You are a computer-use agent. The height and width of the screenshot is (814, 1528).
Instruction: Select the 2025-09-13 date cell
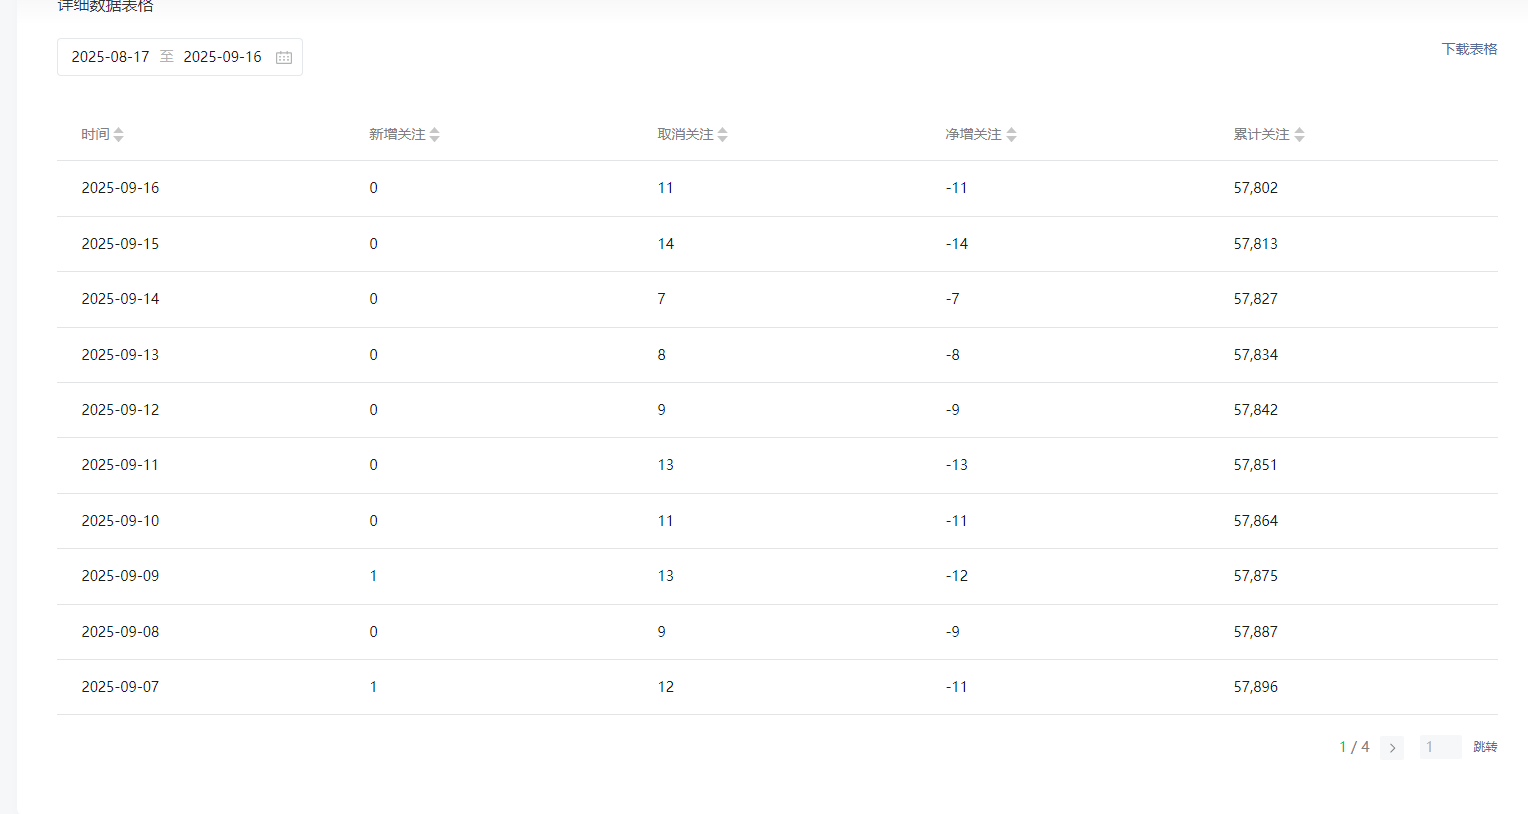[x=120, y=355]
